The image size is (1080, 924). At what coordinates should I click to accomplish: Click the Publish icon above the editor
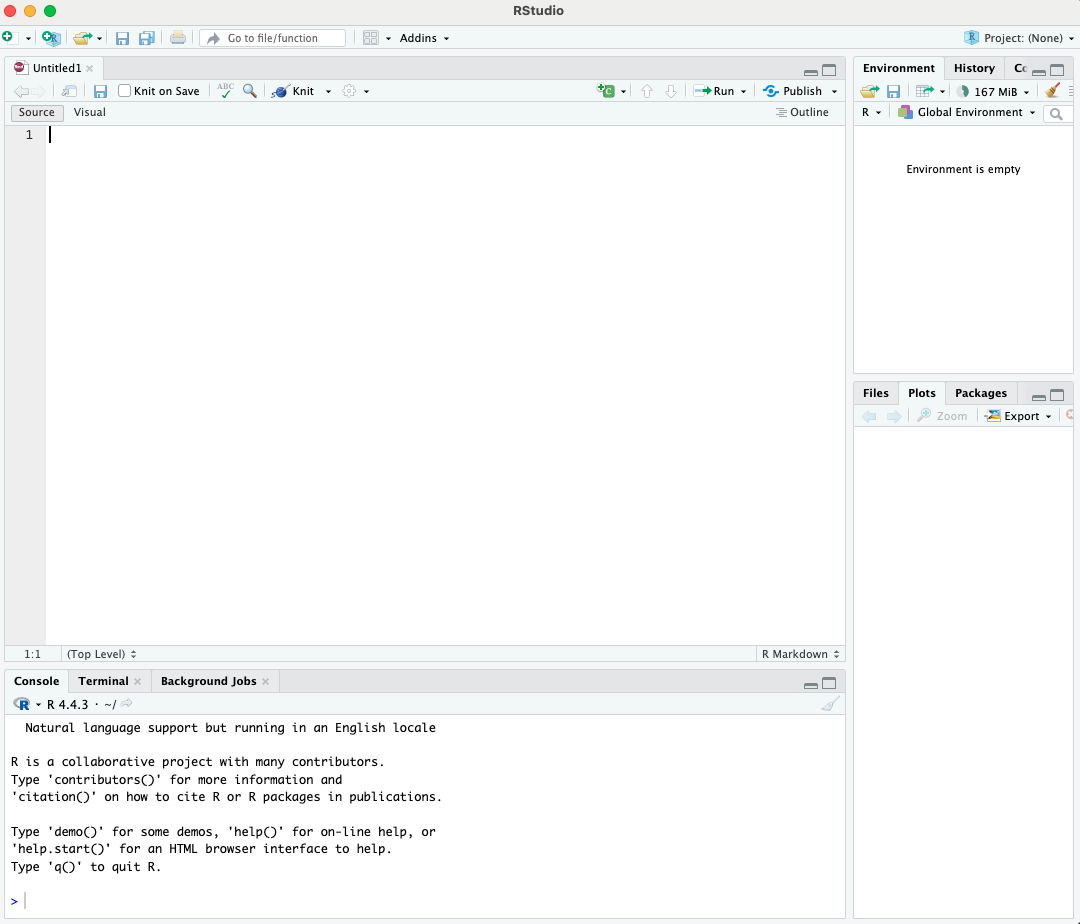798,90
